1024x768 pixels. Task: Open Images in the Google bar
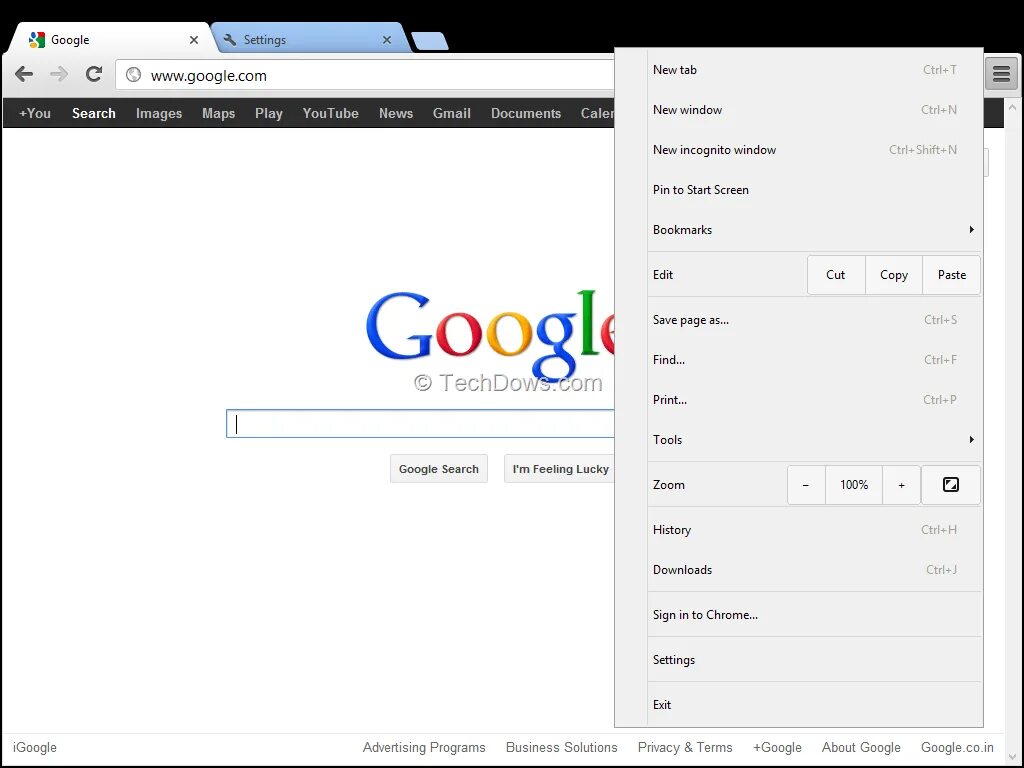click(159, 113)
